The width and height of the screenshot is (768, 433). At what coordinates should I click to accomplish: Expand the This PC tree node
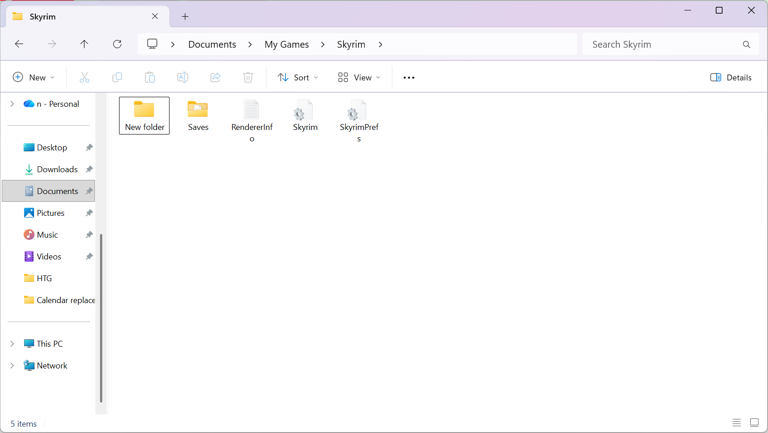pos(12,343)
